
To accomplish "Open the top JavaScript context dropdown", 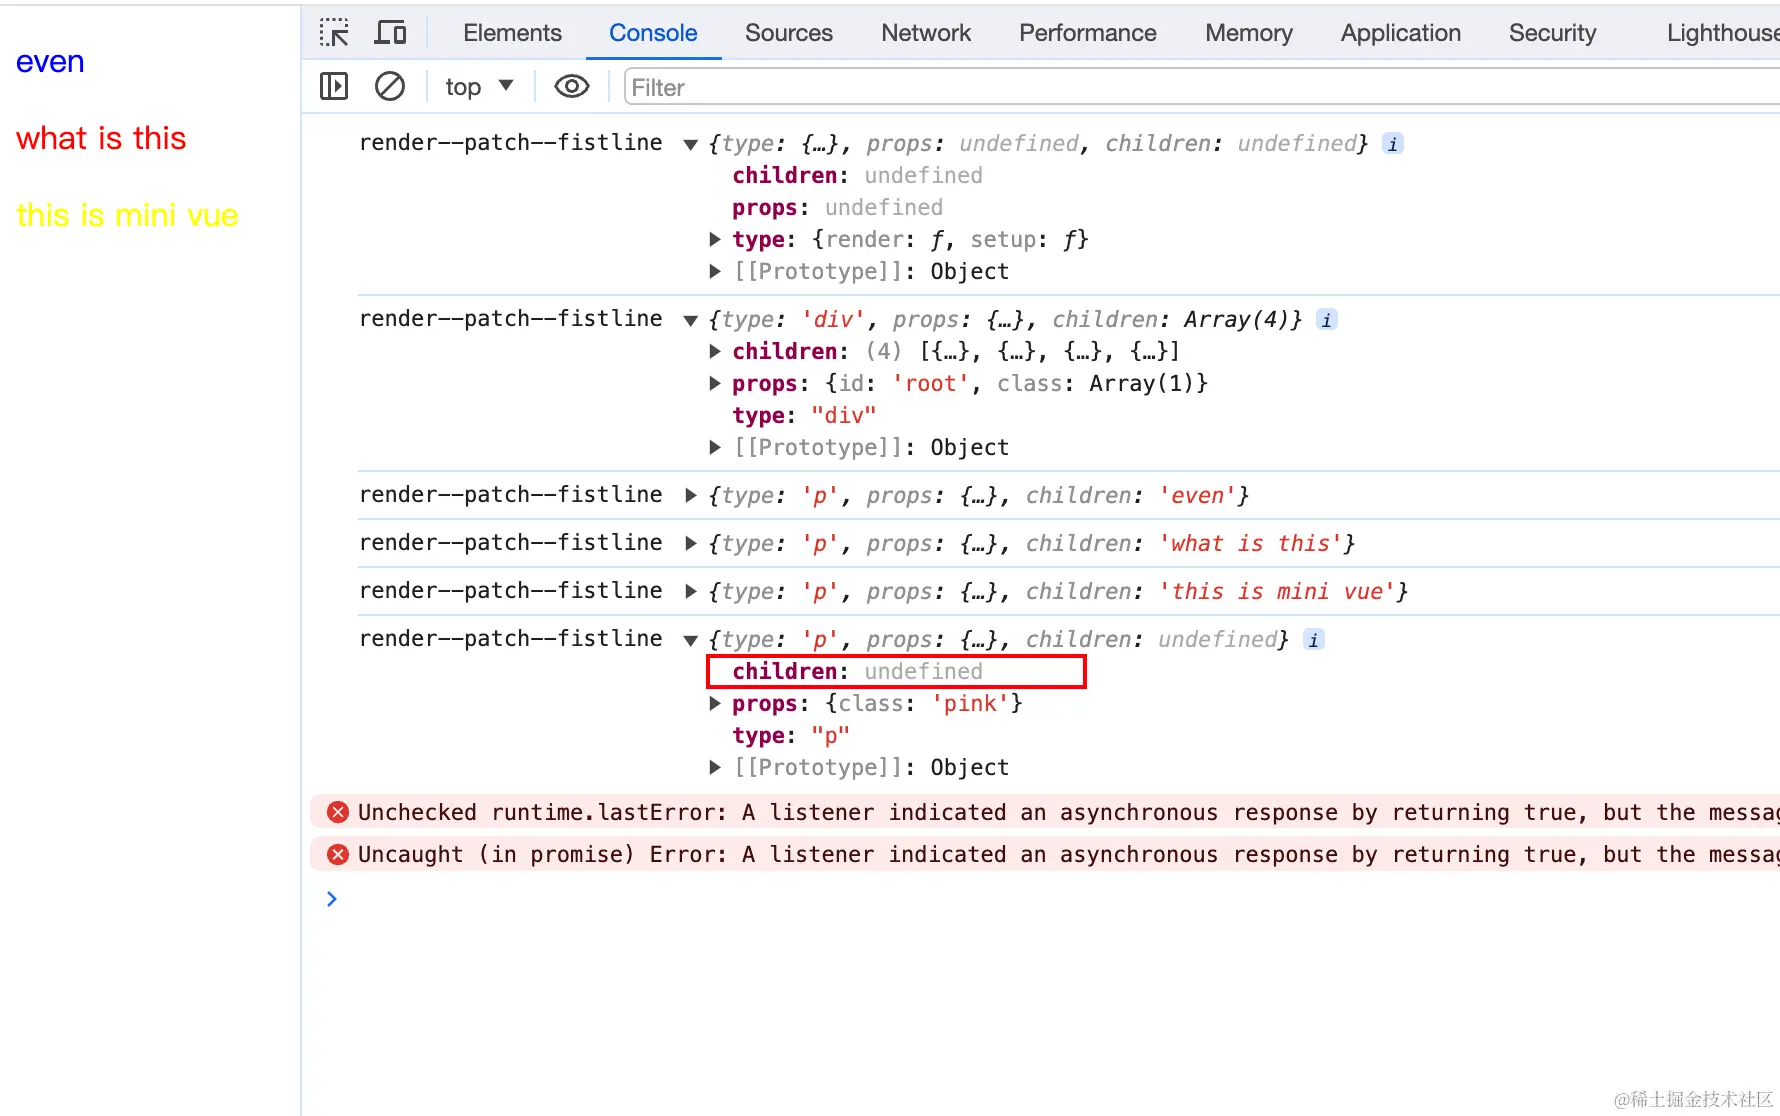I will pyautogui.click(x=479, y=87).
